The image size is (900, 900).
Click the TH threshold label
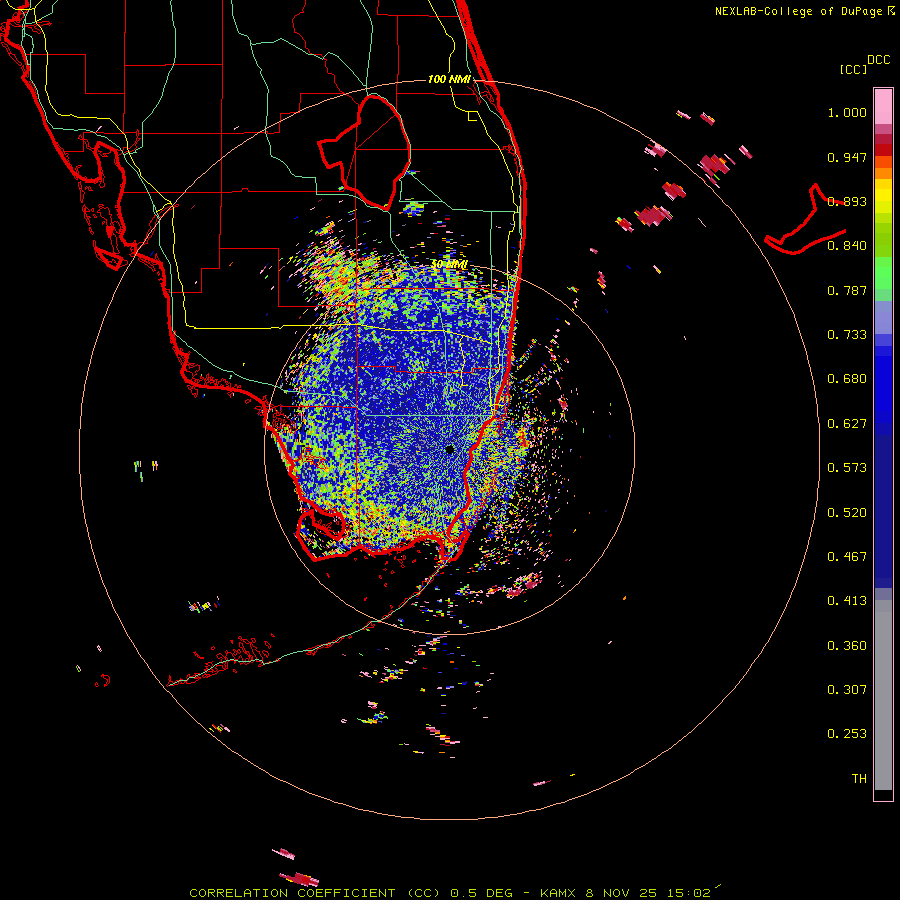coord(859,779)
